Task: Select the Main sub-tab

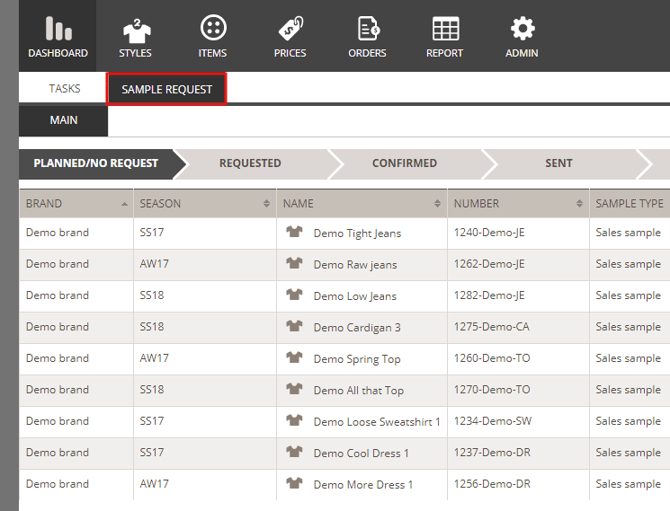Action: click(64, 120)
